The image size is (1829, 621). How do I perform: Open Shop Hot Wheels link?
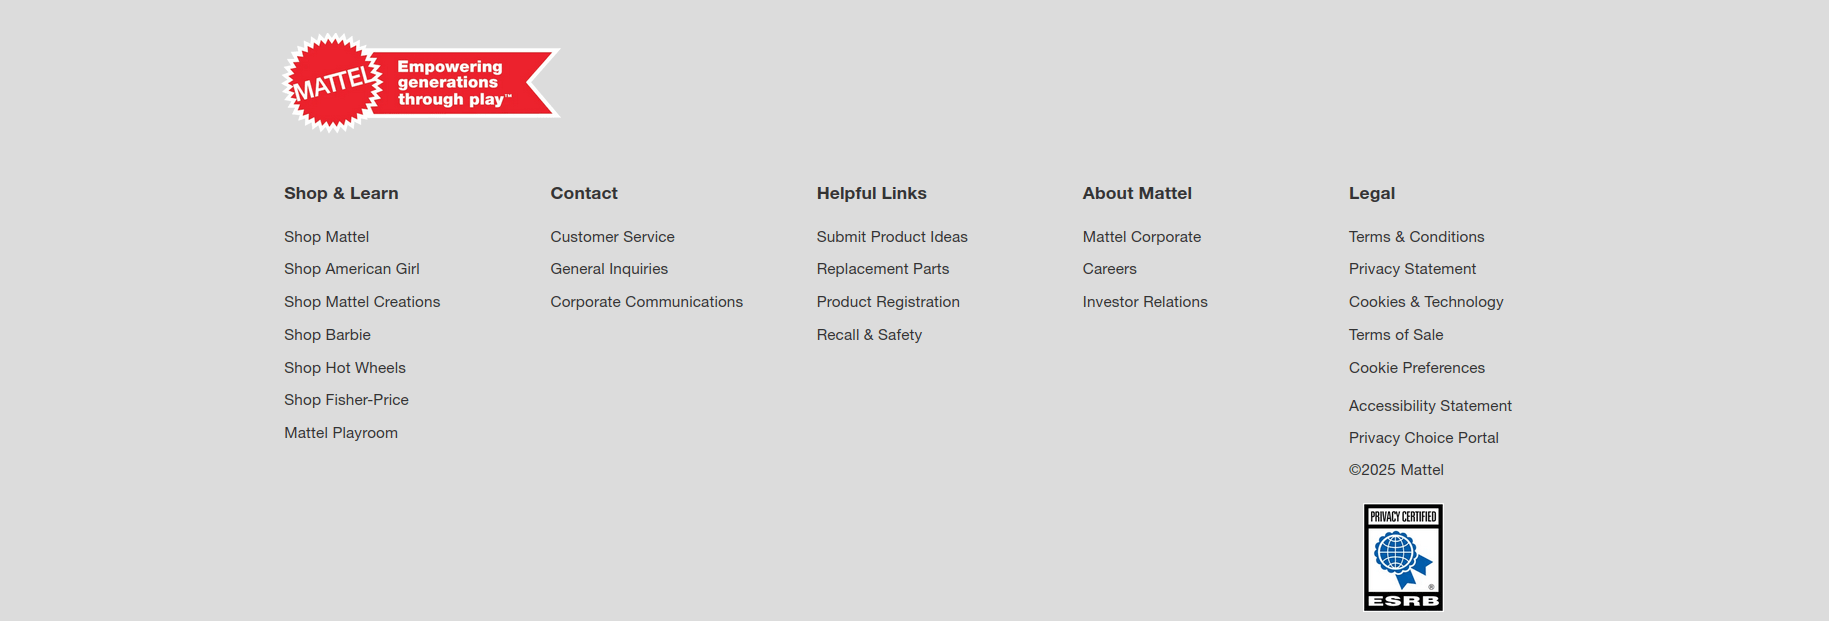click(x=344, y=368)
